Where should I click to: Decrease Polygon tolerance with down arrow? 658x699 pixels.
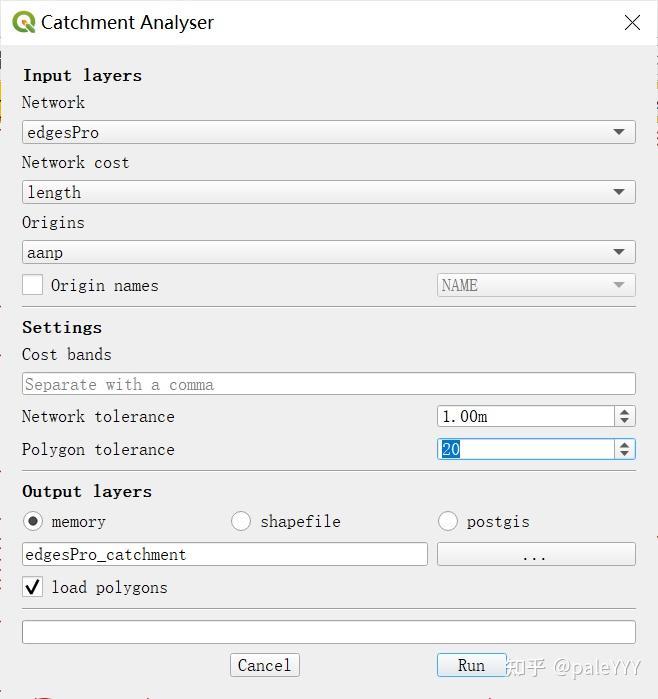tap(625, 454)
